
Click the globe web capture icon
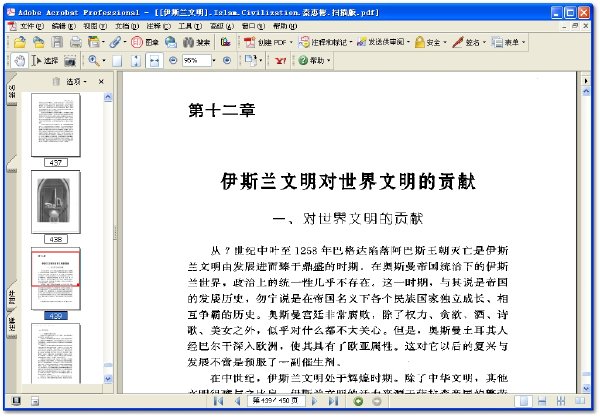tap(171, 42)
